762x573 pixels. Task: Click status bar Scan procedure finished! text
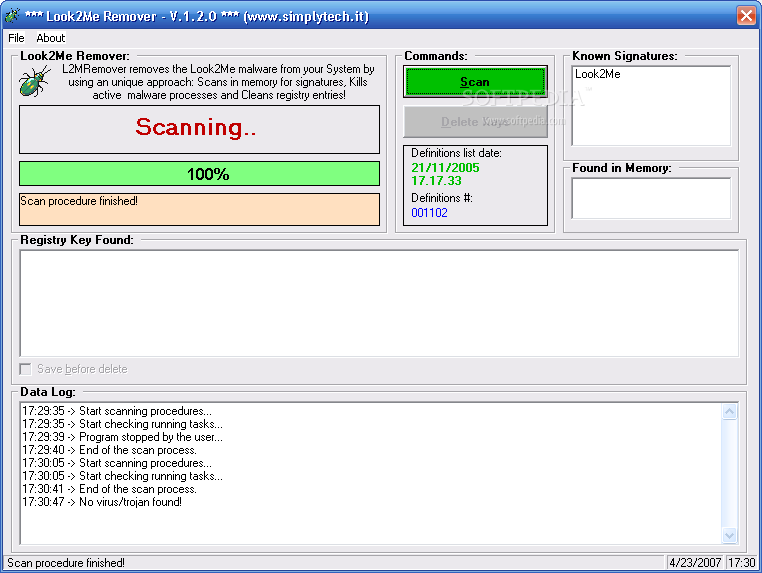tap(66, 563)
